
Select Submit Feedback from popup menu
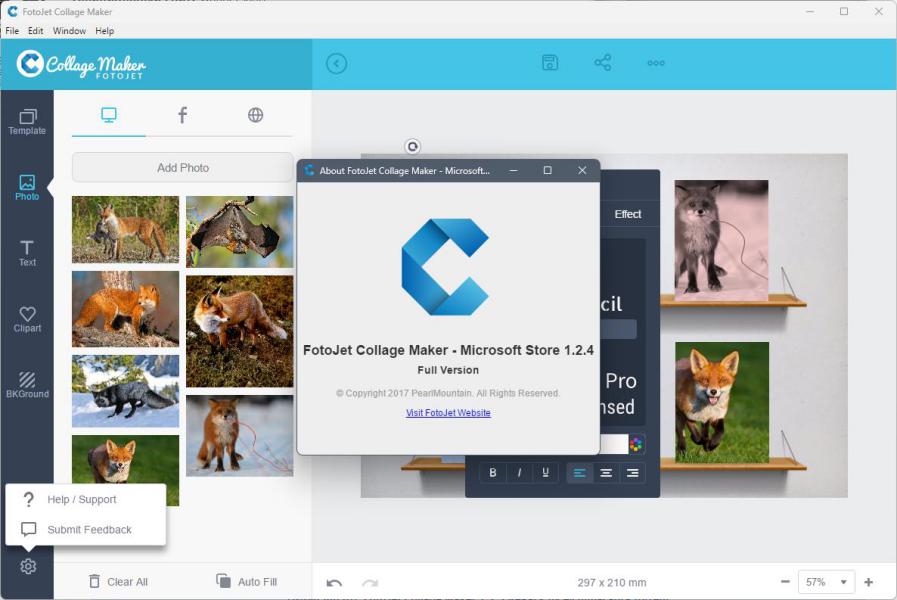point(86,530)
